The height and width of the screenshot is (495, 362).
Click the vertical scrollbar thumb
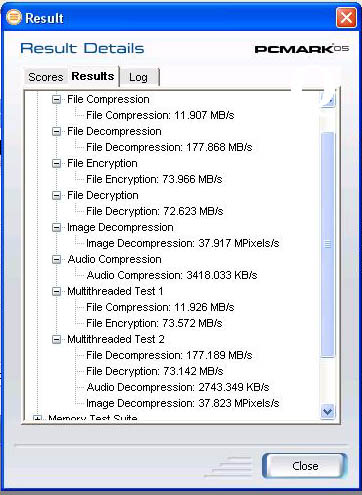coord(328,244)
